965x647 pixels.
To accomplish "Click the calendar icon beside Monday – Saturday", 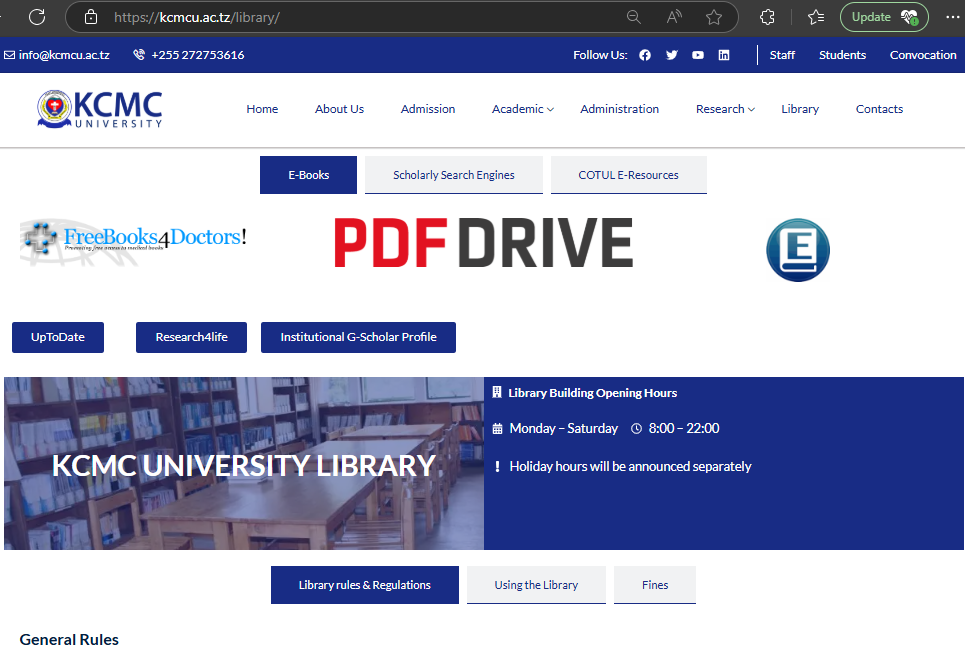I will [x=497, y=428].
